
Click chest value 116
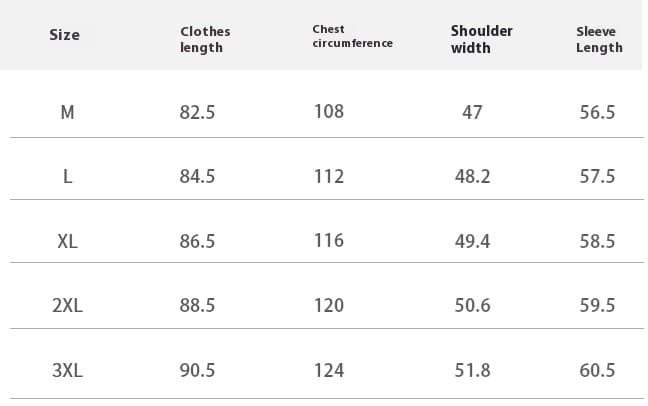329,241
